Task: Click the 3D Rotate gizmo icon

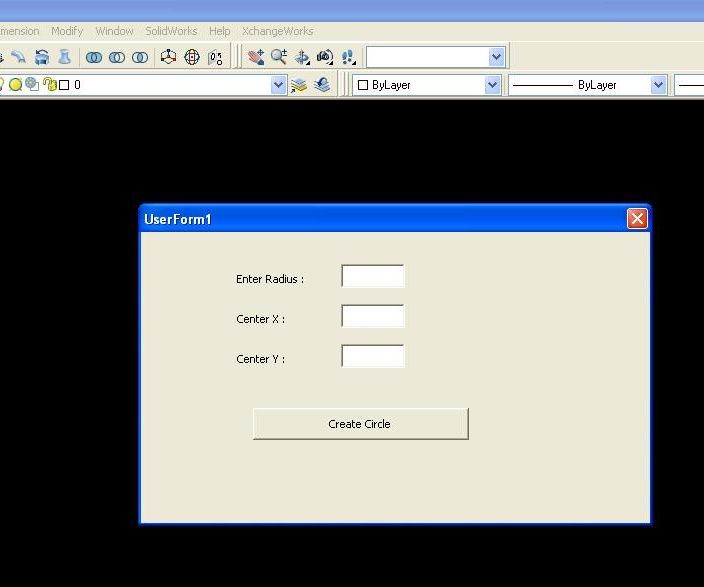Action: point(192,57)
